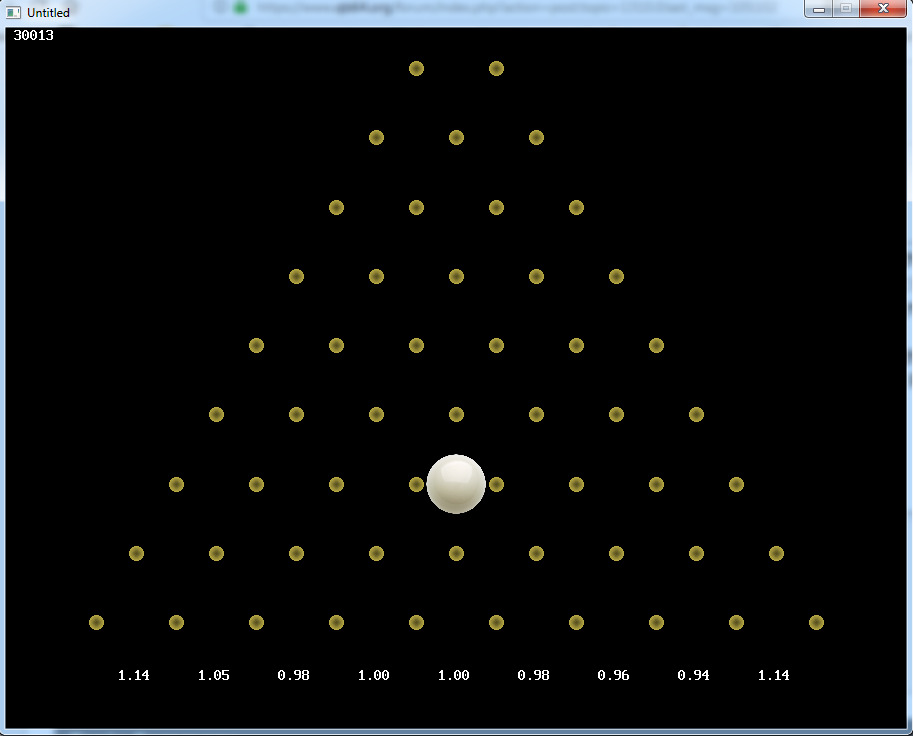
Task: Click the Untitled window title text
Action: click(48, 13)
